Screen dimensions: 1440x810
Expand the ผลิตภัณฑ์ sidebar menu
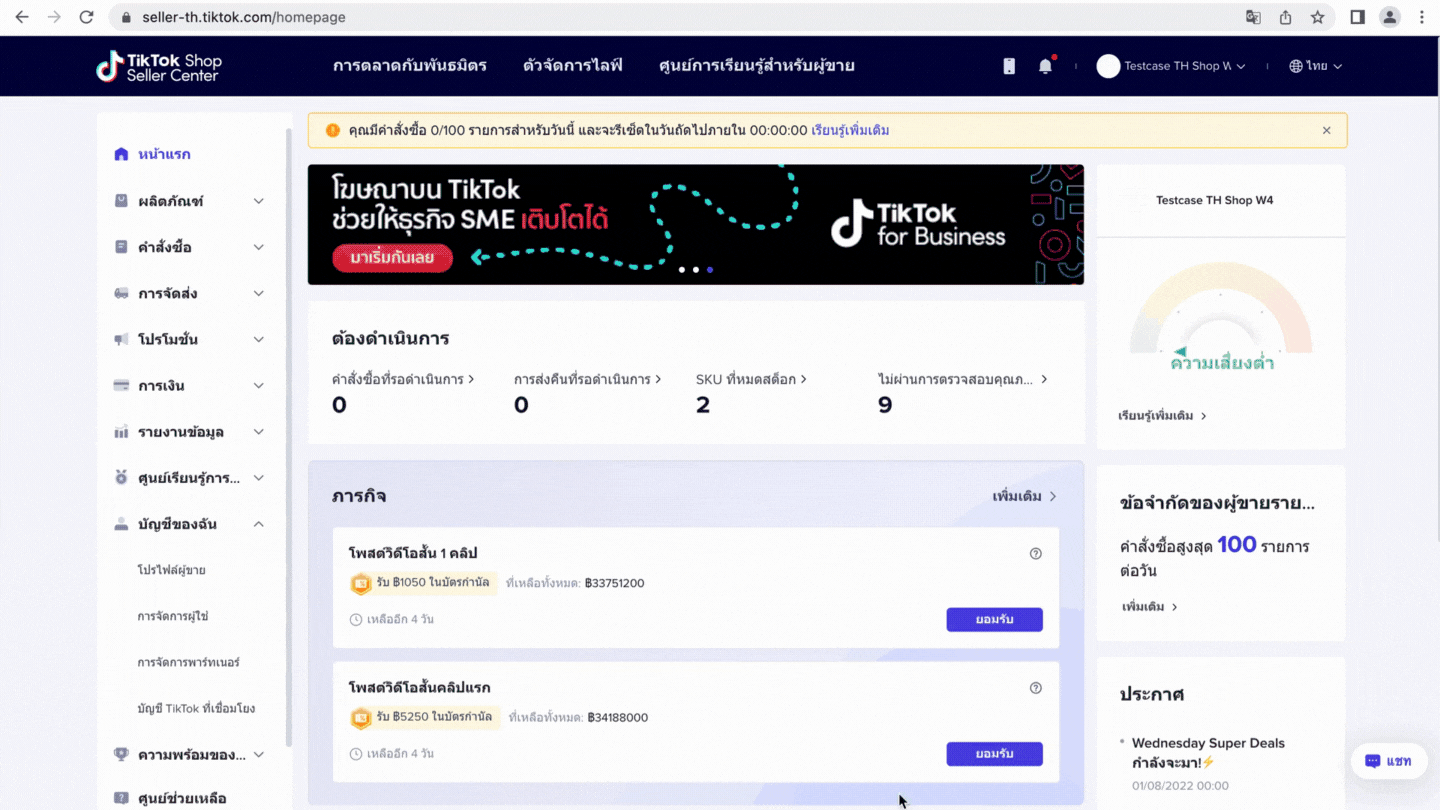click(x=190, y=201)
